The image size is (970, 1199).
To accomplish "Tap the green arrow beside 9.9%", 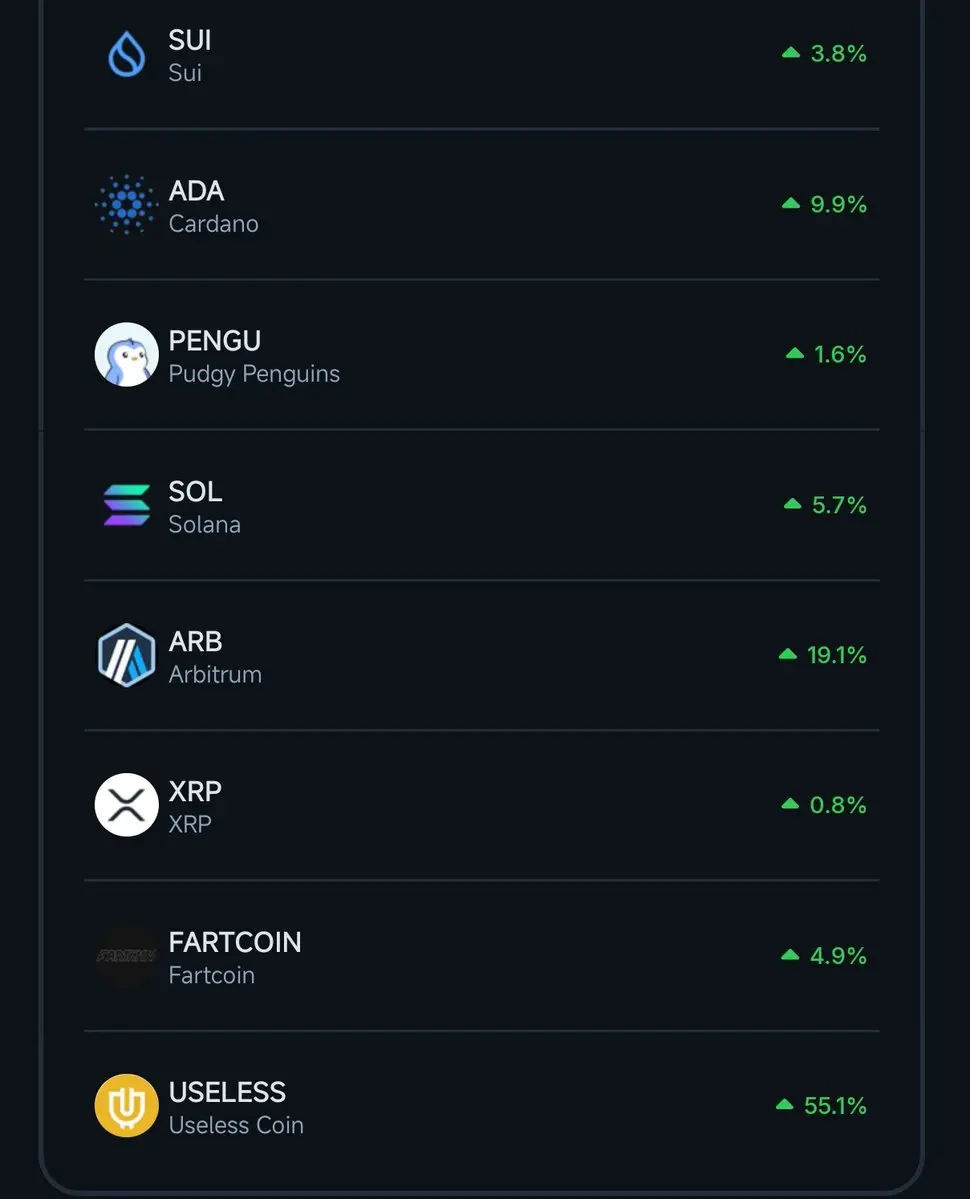I will coord(791,203).
